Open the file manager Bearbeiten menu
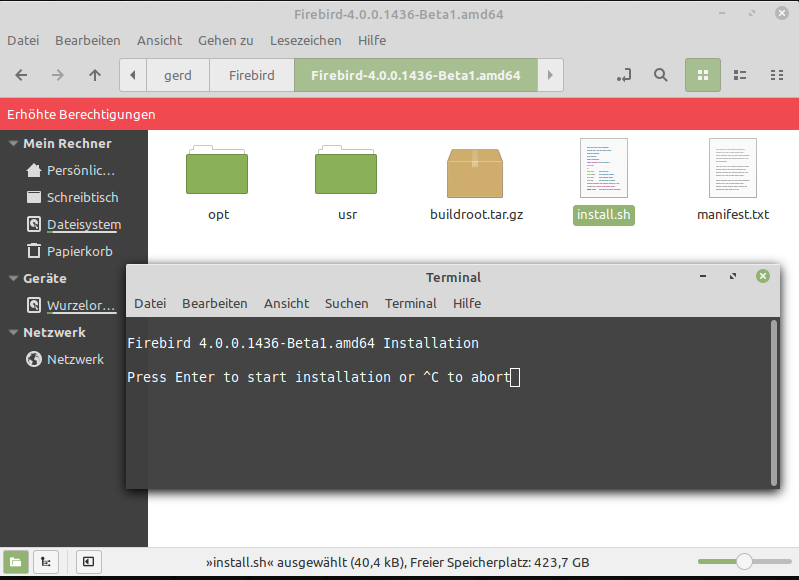This screenshot has width=799, height=580. pos(88,40)
